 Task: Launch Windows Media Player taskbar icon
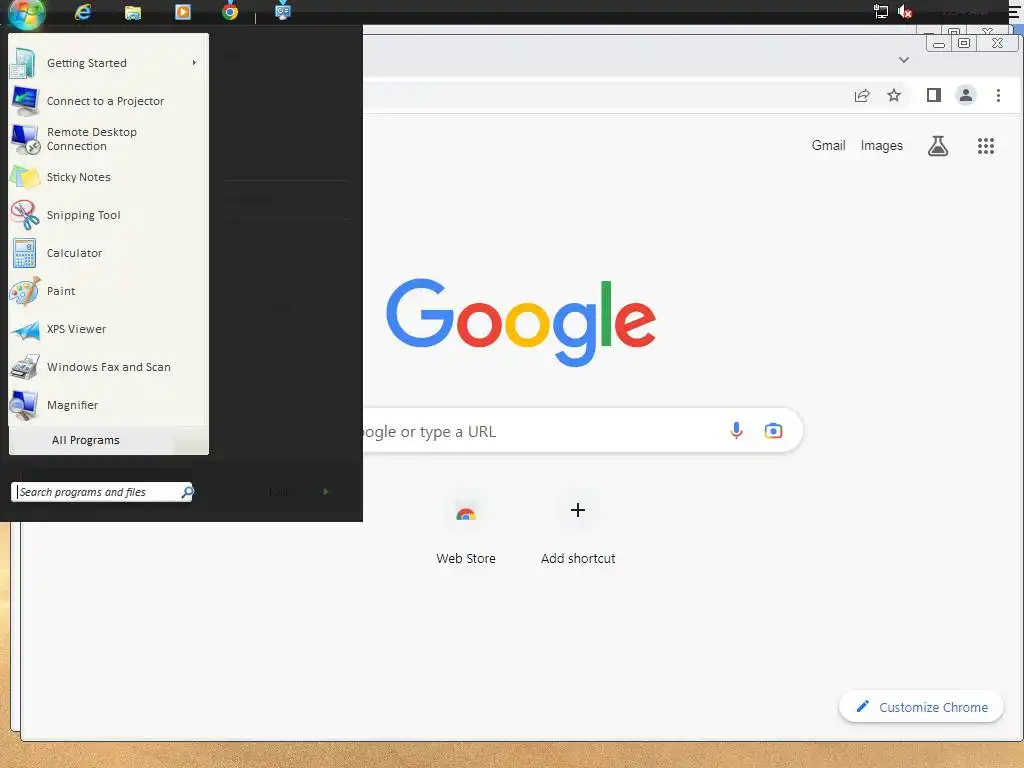[x=183, y=12]
